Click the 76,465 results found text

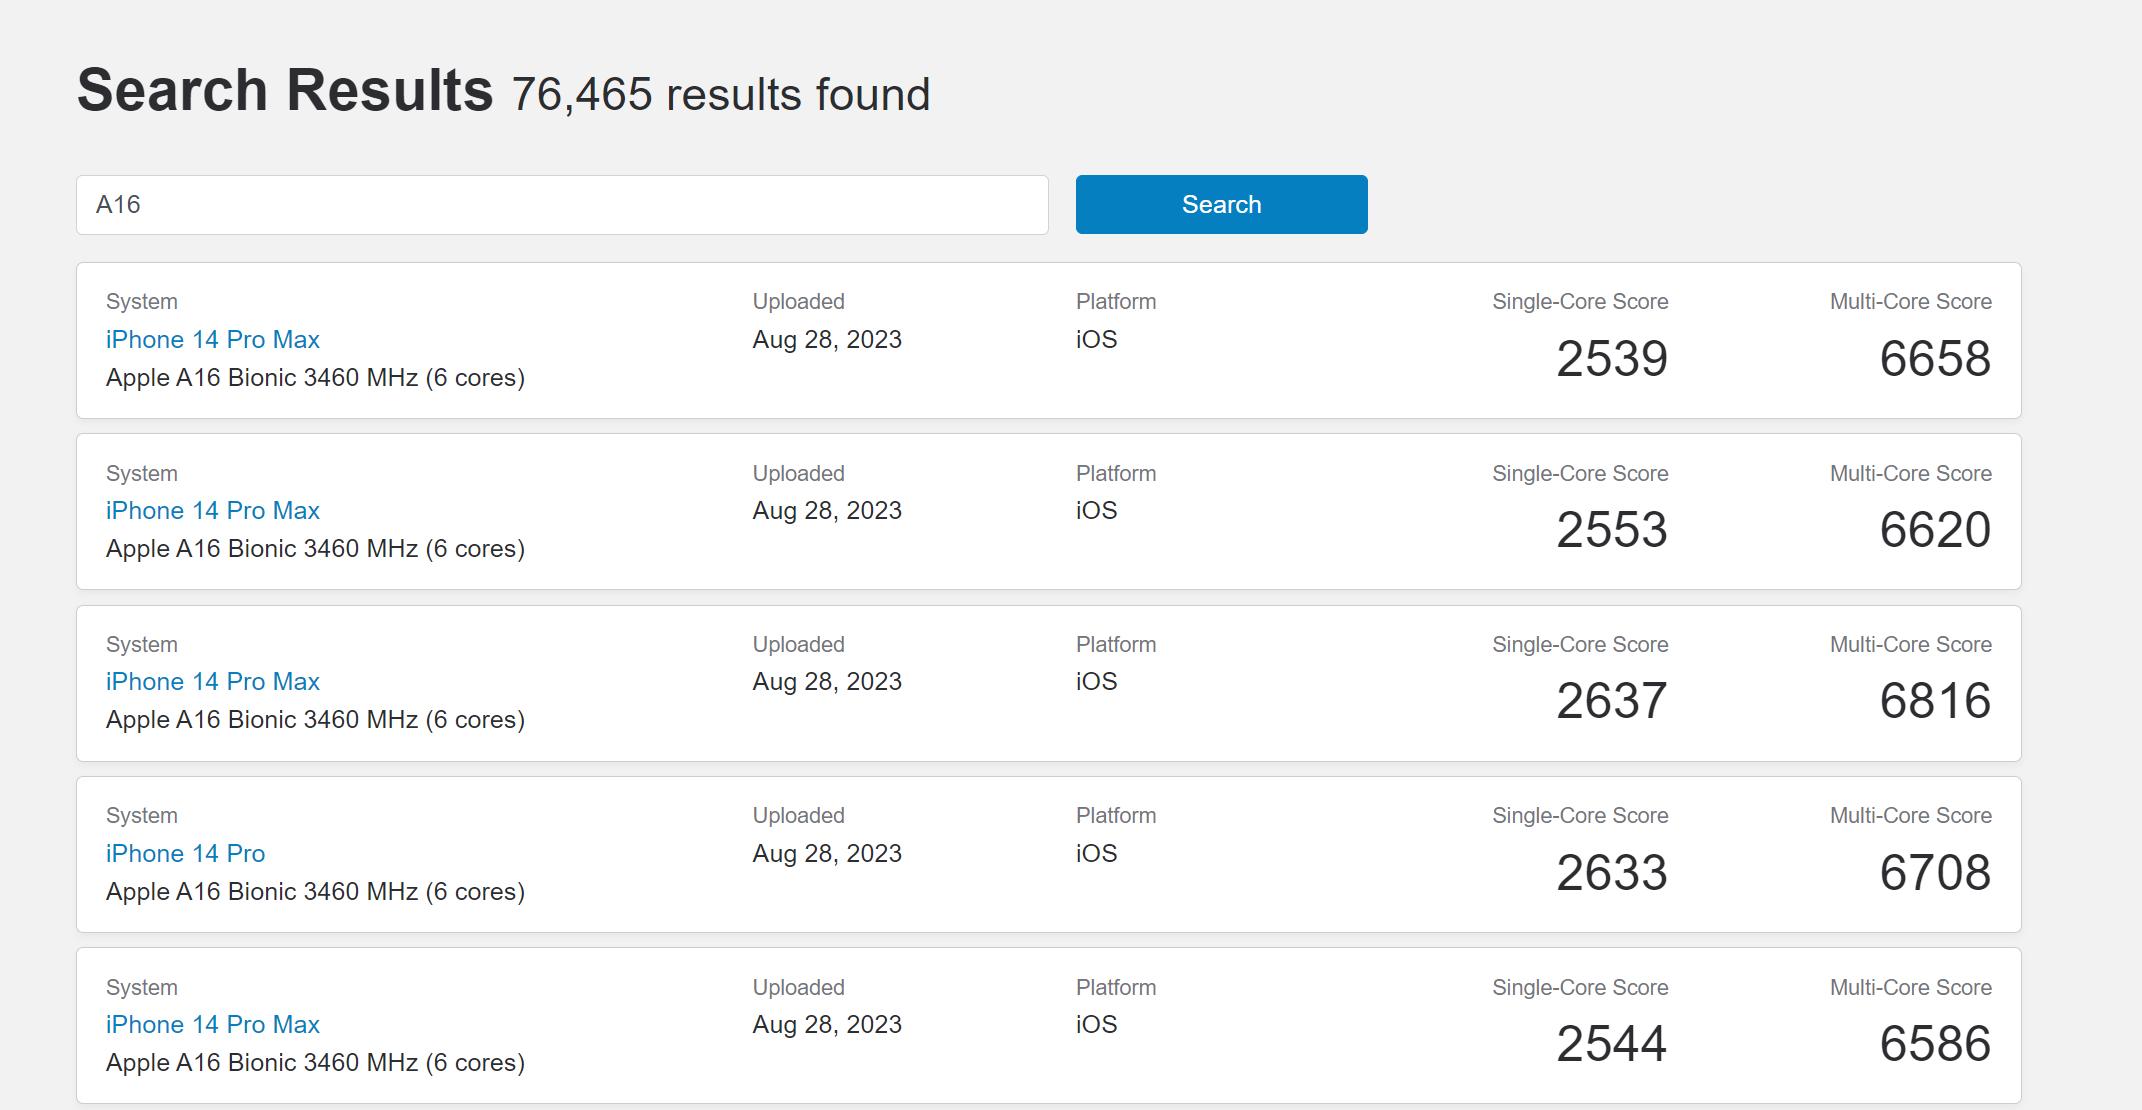720,95
